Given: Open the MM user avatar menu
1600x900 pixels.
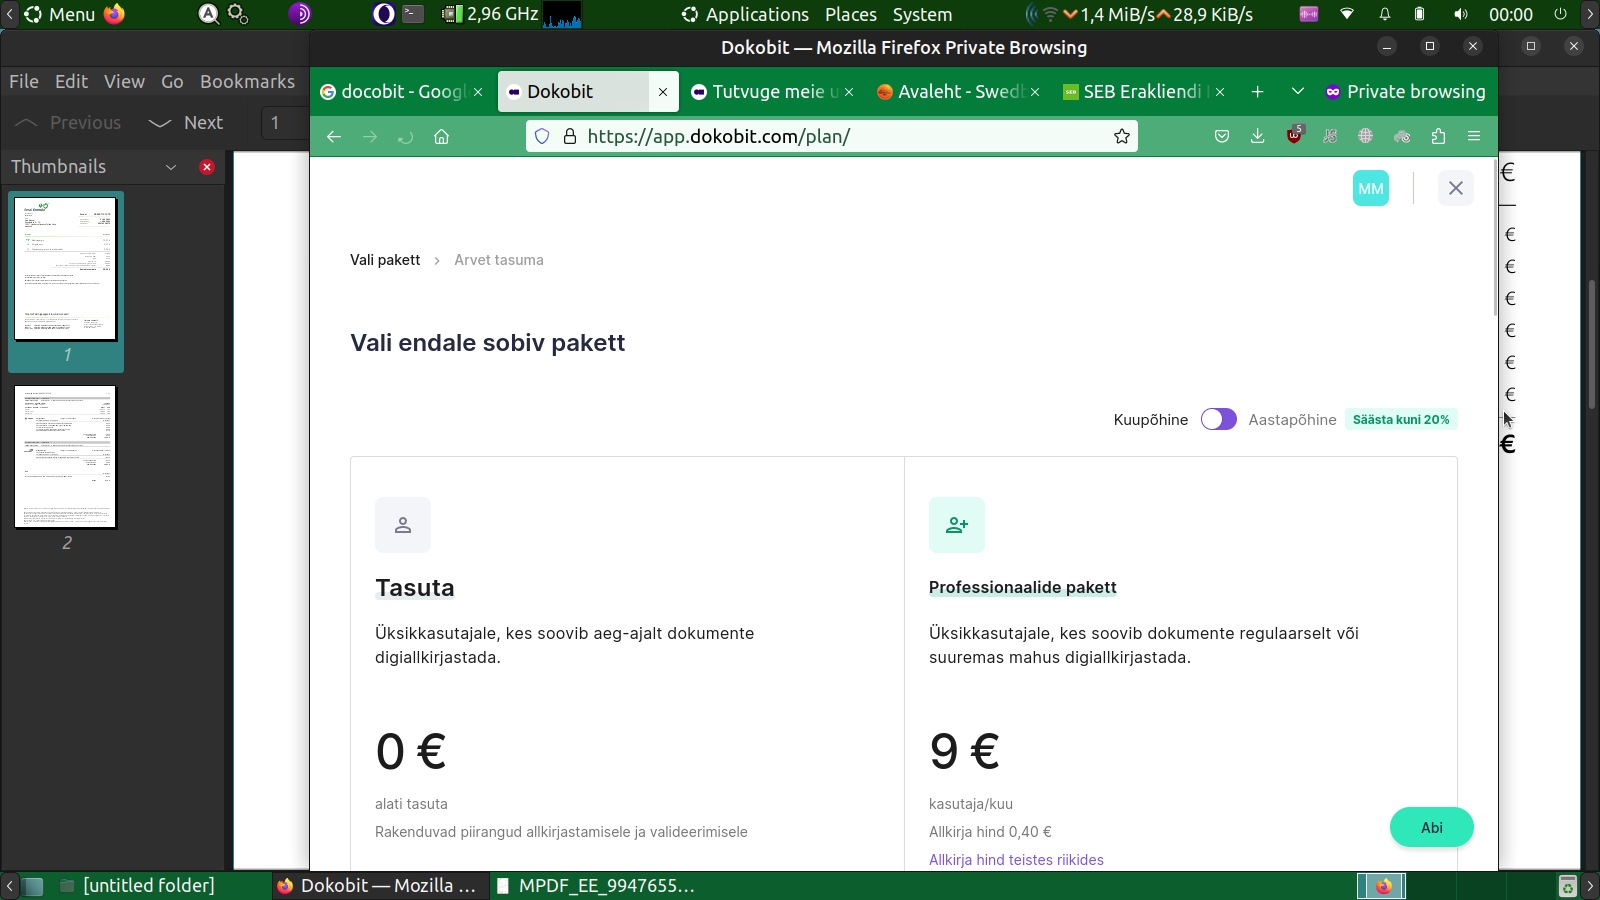Looking at the screenshot, I should (x=1371, y=188).
